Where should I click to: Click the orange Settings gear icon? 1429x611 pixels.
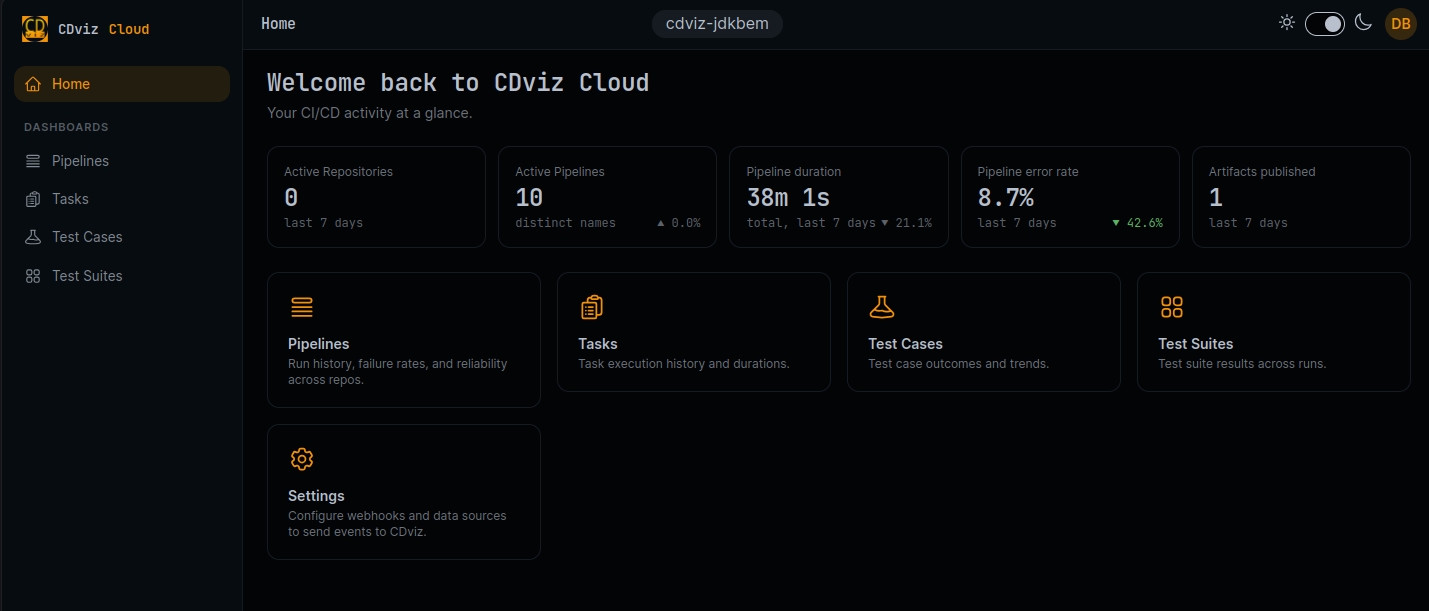click(302, 459)
